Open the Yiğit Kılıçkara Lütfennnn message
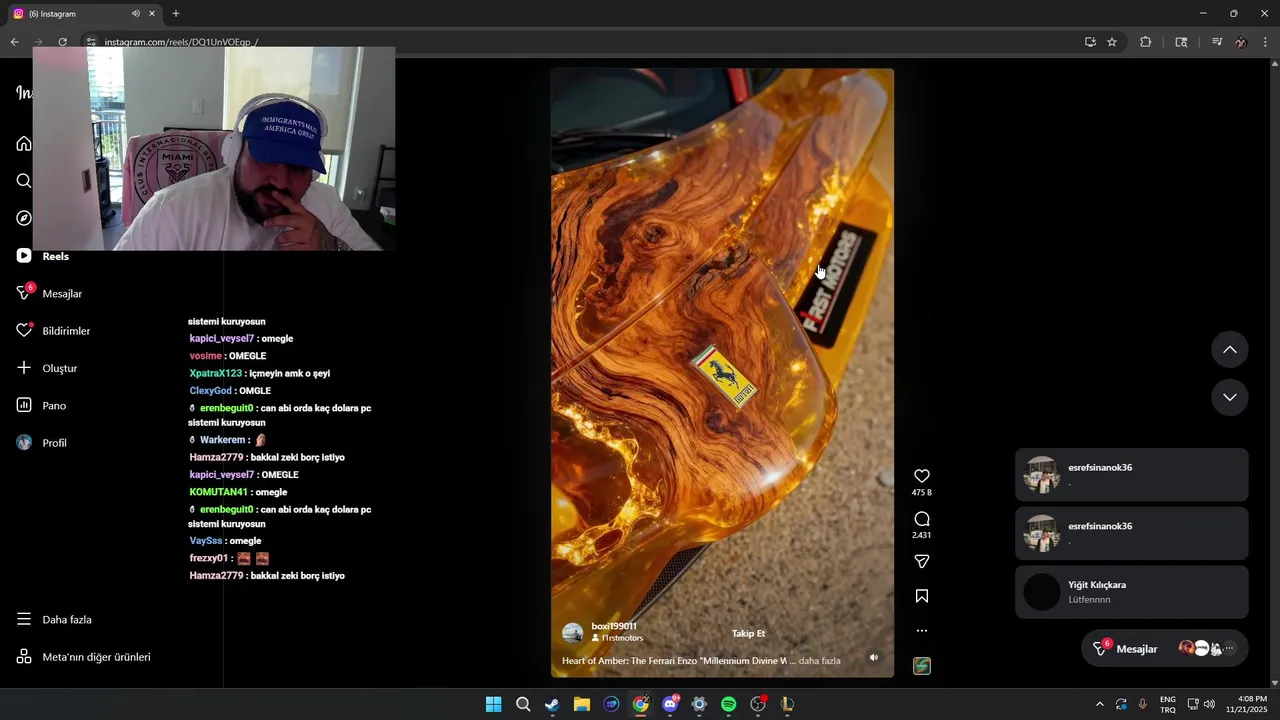1280x720 pixels. pyautogui.click(x=1131, y=592)
